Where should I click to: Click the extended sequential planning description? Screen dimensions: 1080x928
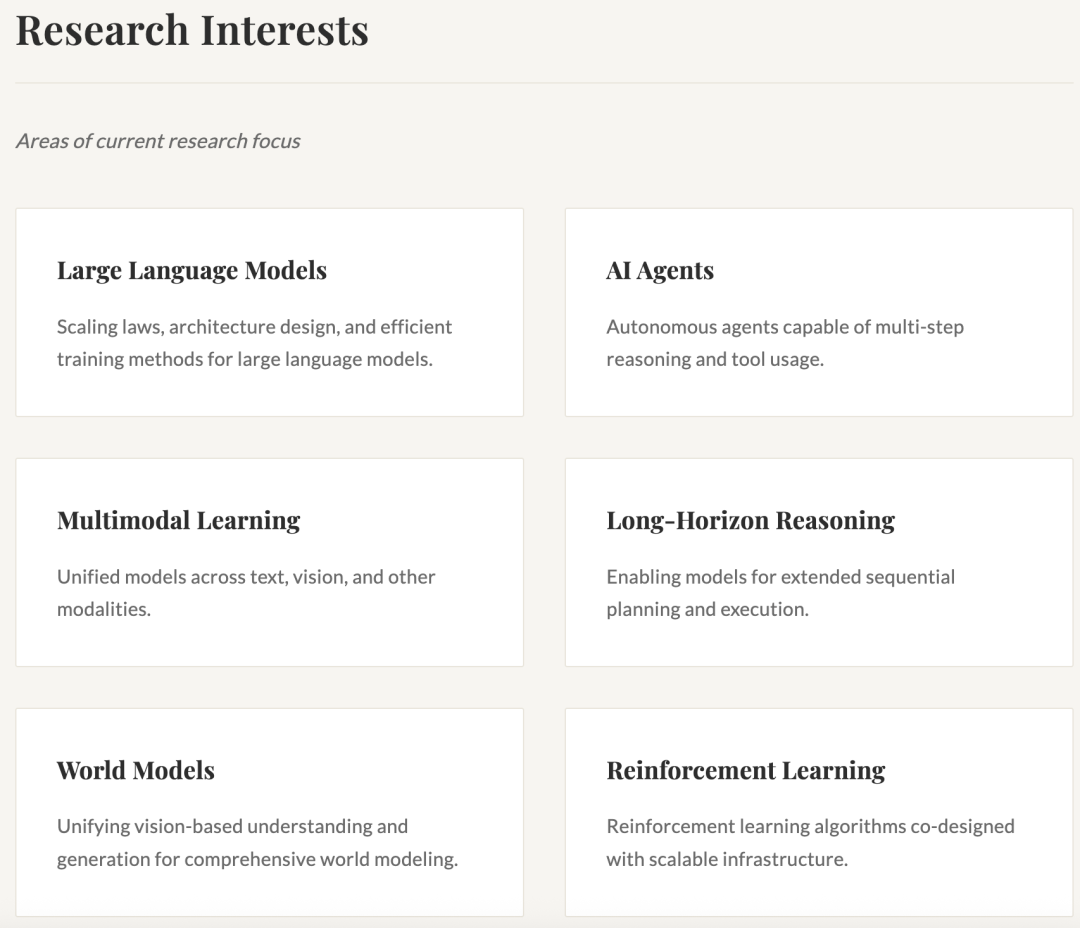(780, 593)
